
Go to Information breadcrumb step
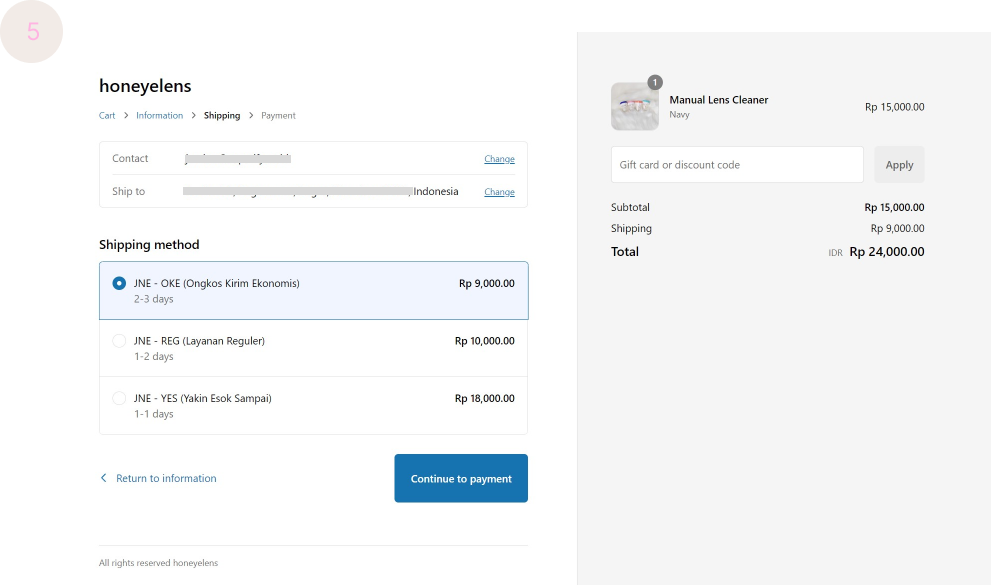(160, 116)
